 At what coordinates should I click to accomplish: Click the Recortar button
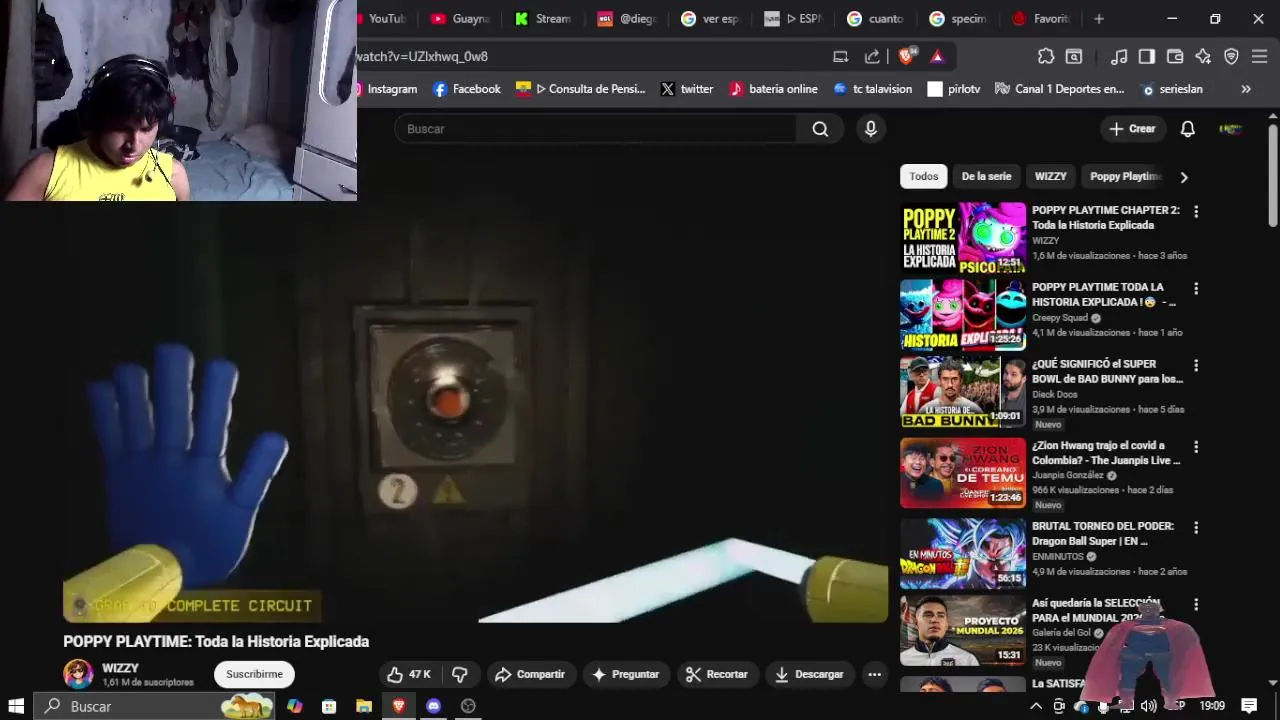(x=717, y=675)
